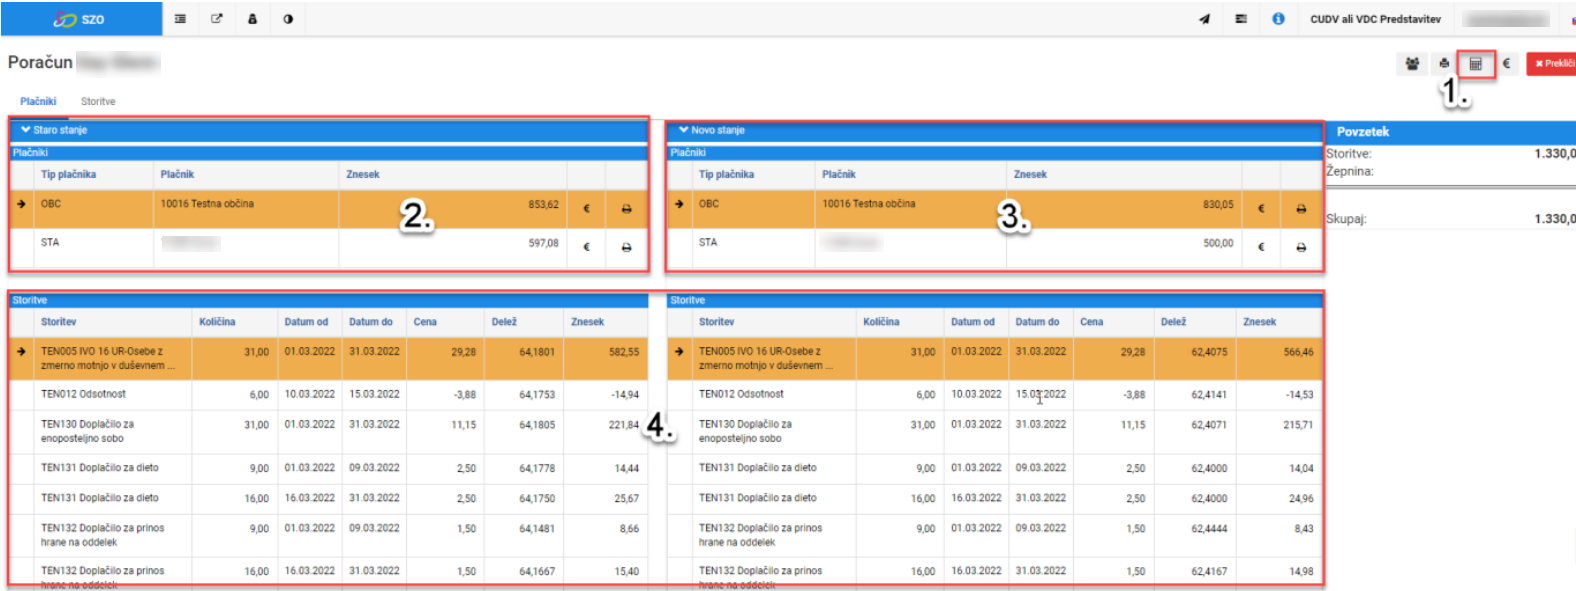Open CUDV ali VDC Predstavitev dropdown

(x=1375, y=19)
